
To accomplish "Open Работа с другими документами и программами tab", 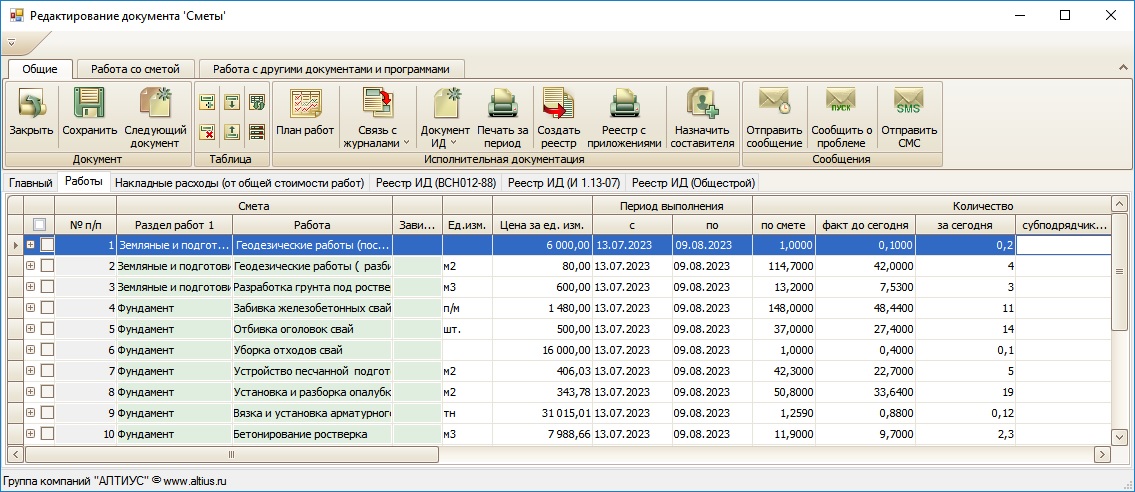I will [x=332, y=69].
